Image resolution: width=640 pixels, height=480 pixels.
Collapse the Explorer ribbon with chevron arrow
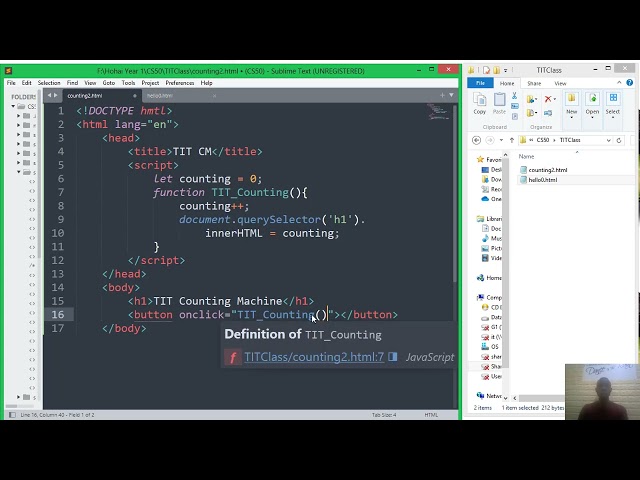click(x=619, y=82)
